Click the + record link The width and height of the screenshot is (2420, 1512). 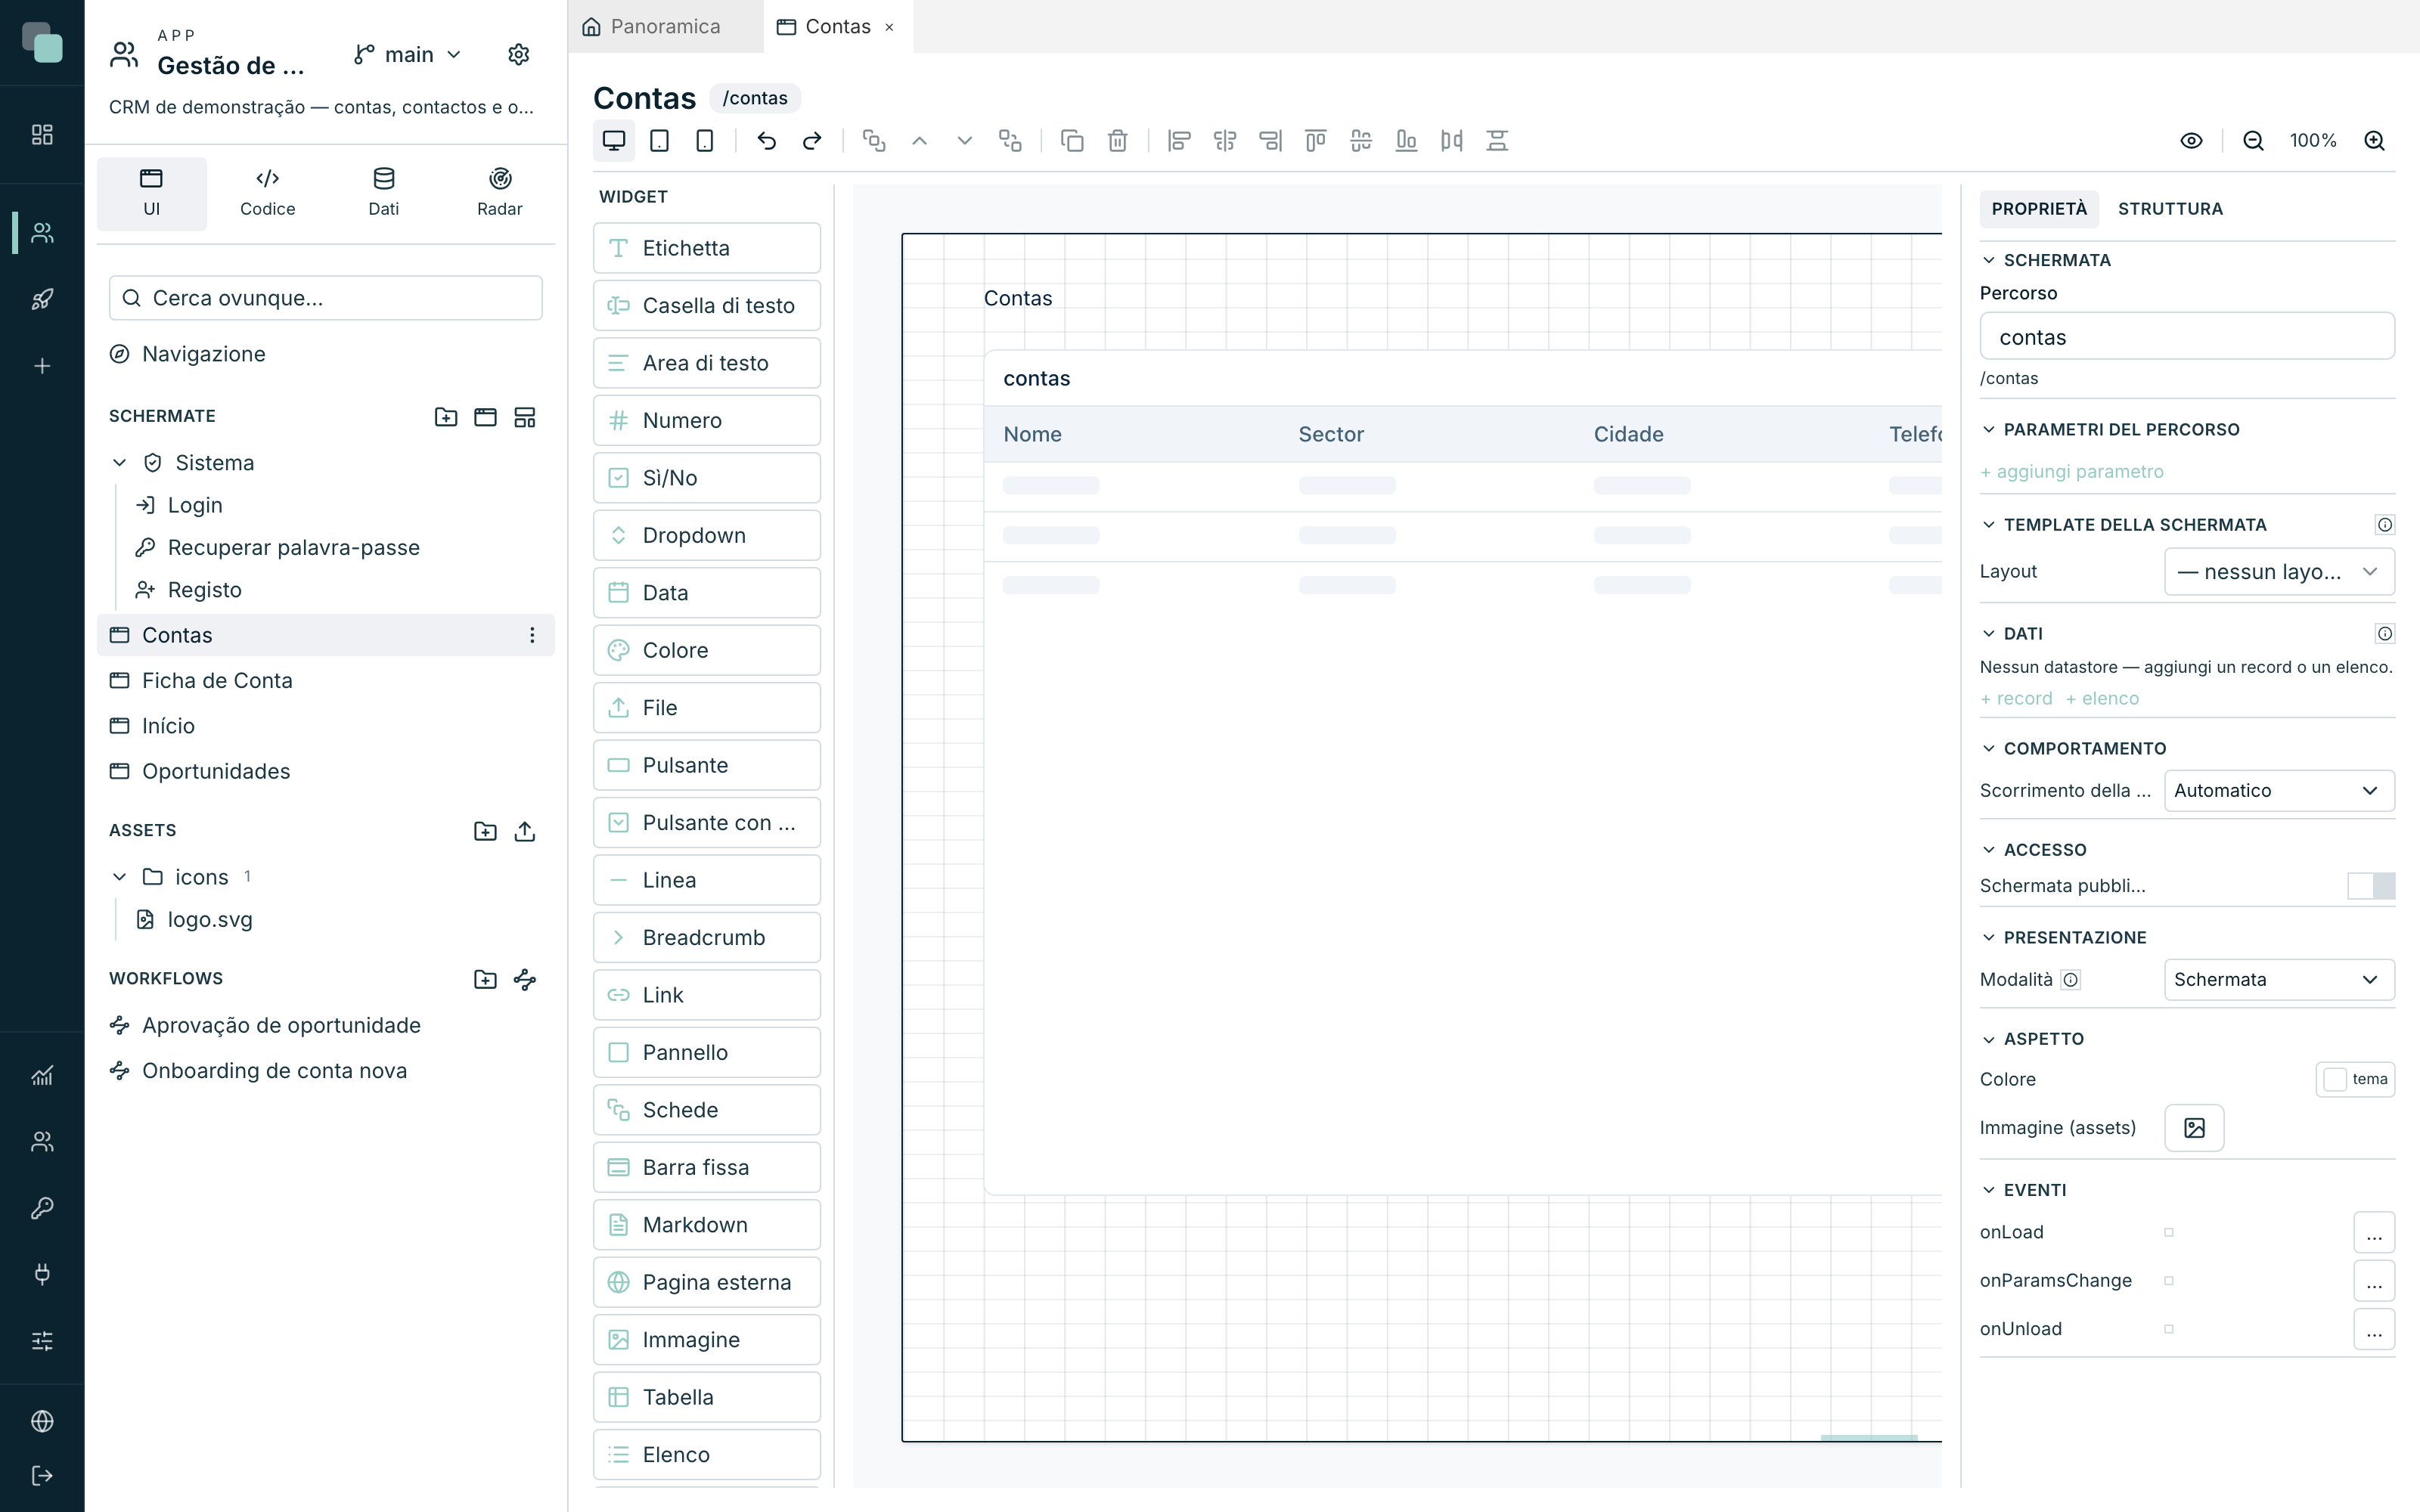click(x=2016, y=699)
